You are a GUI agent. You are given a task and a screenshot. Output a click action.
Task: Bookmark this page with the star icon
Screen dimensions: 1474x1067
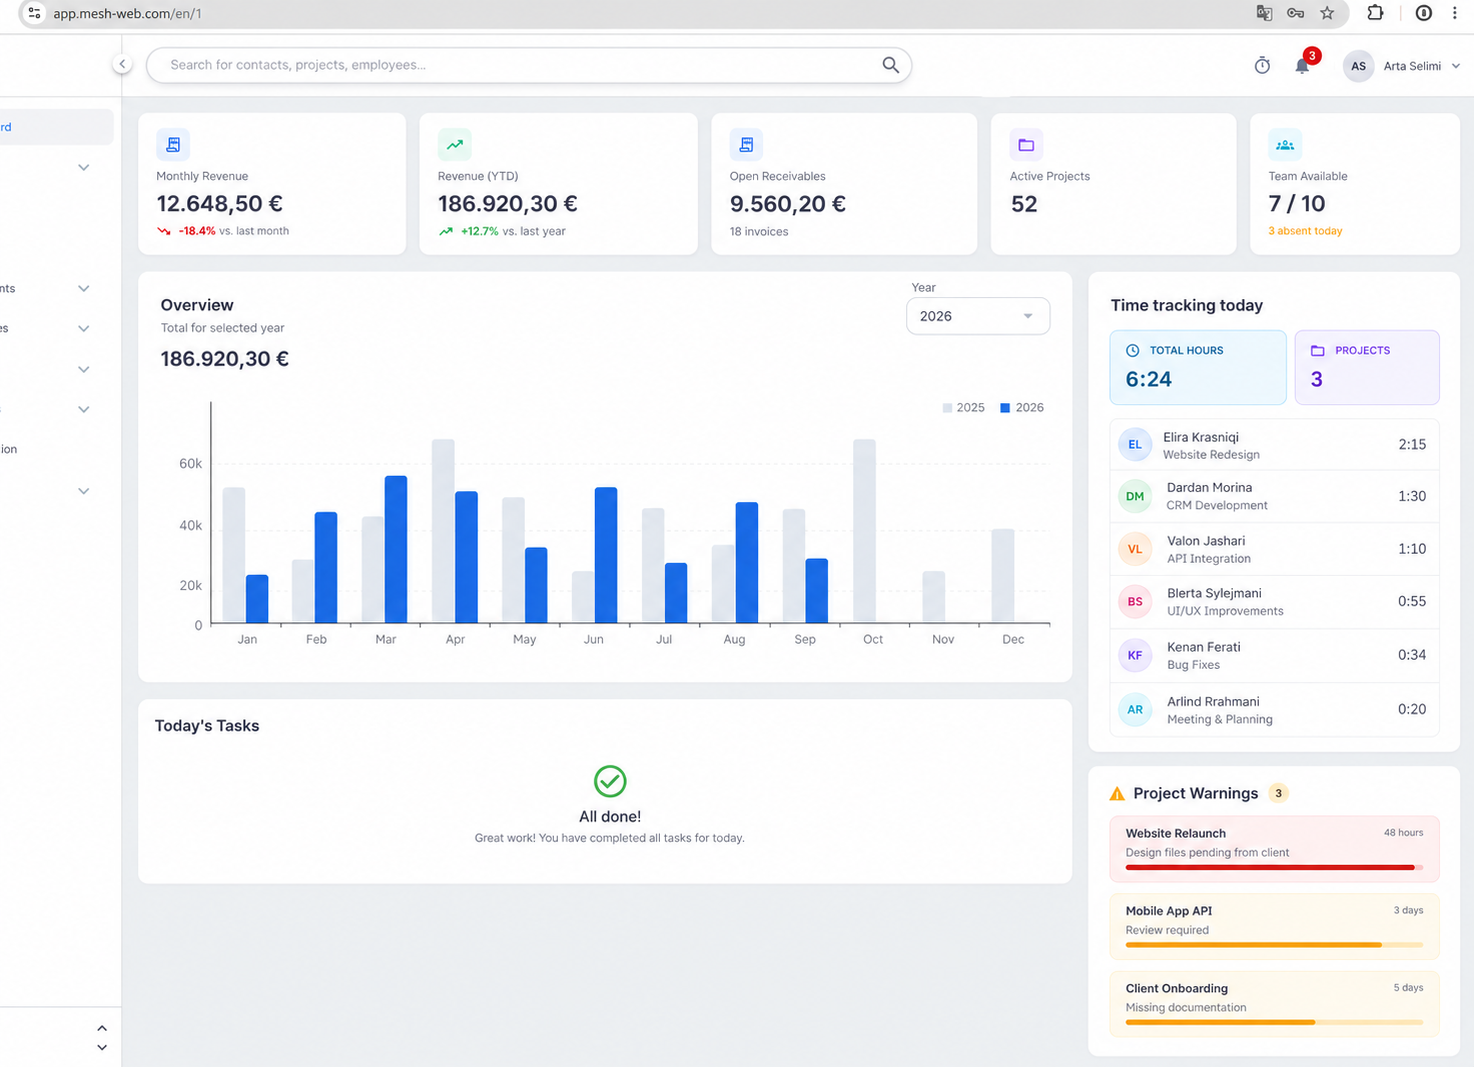tap(1327, 13)
